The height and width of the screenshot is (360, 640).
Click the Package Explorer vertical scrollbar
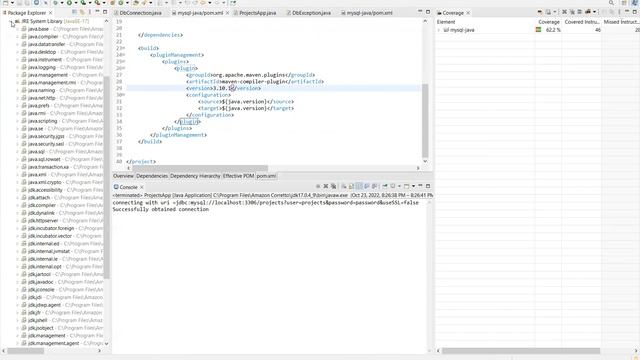point(107,178)
